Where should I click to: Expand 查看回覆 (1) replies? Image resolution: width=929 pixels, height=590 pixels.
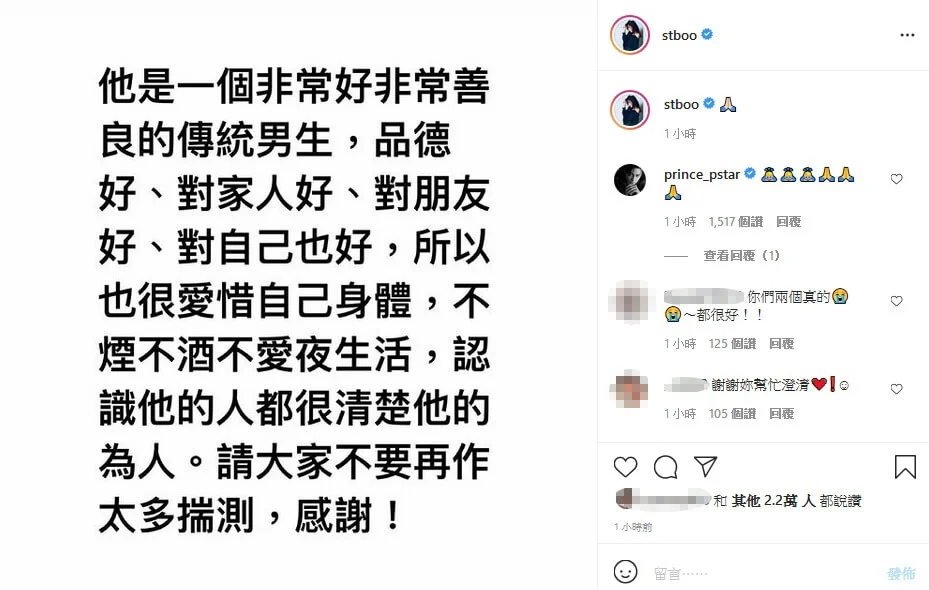[x=741, y=255]
